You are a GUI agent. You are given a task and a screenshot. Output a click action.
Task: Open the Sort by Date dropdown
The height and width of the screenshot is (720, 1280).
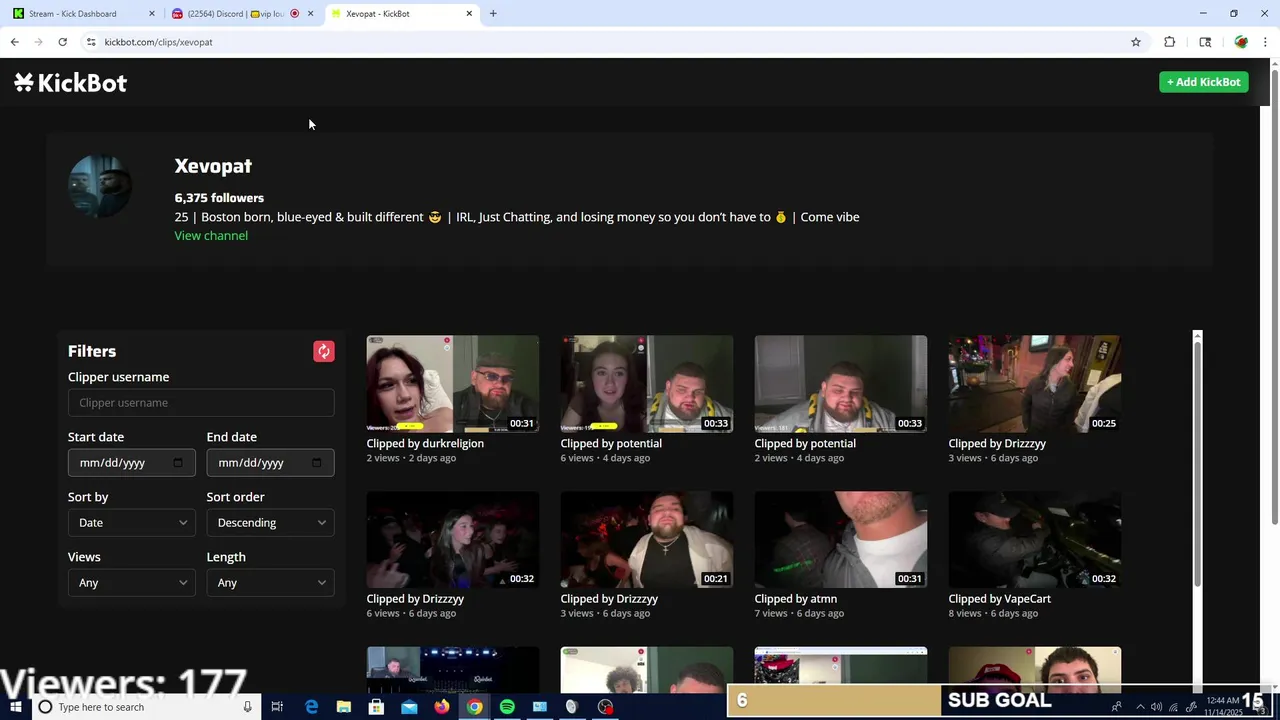[132, 523]
